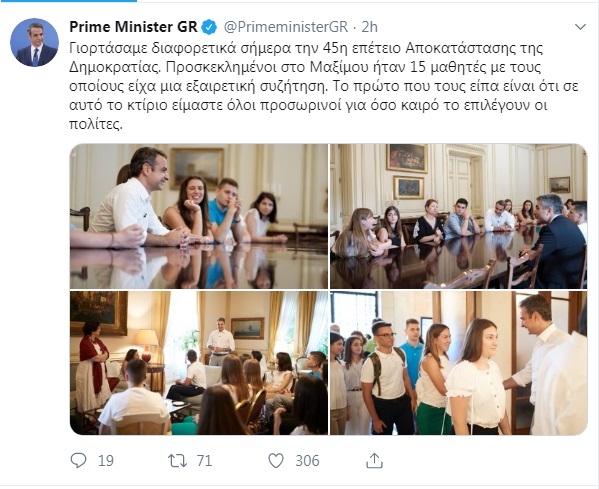View top-left photo of students at table
599x489 pixels.
coord(199,216)
